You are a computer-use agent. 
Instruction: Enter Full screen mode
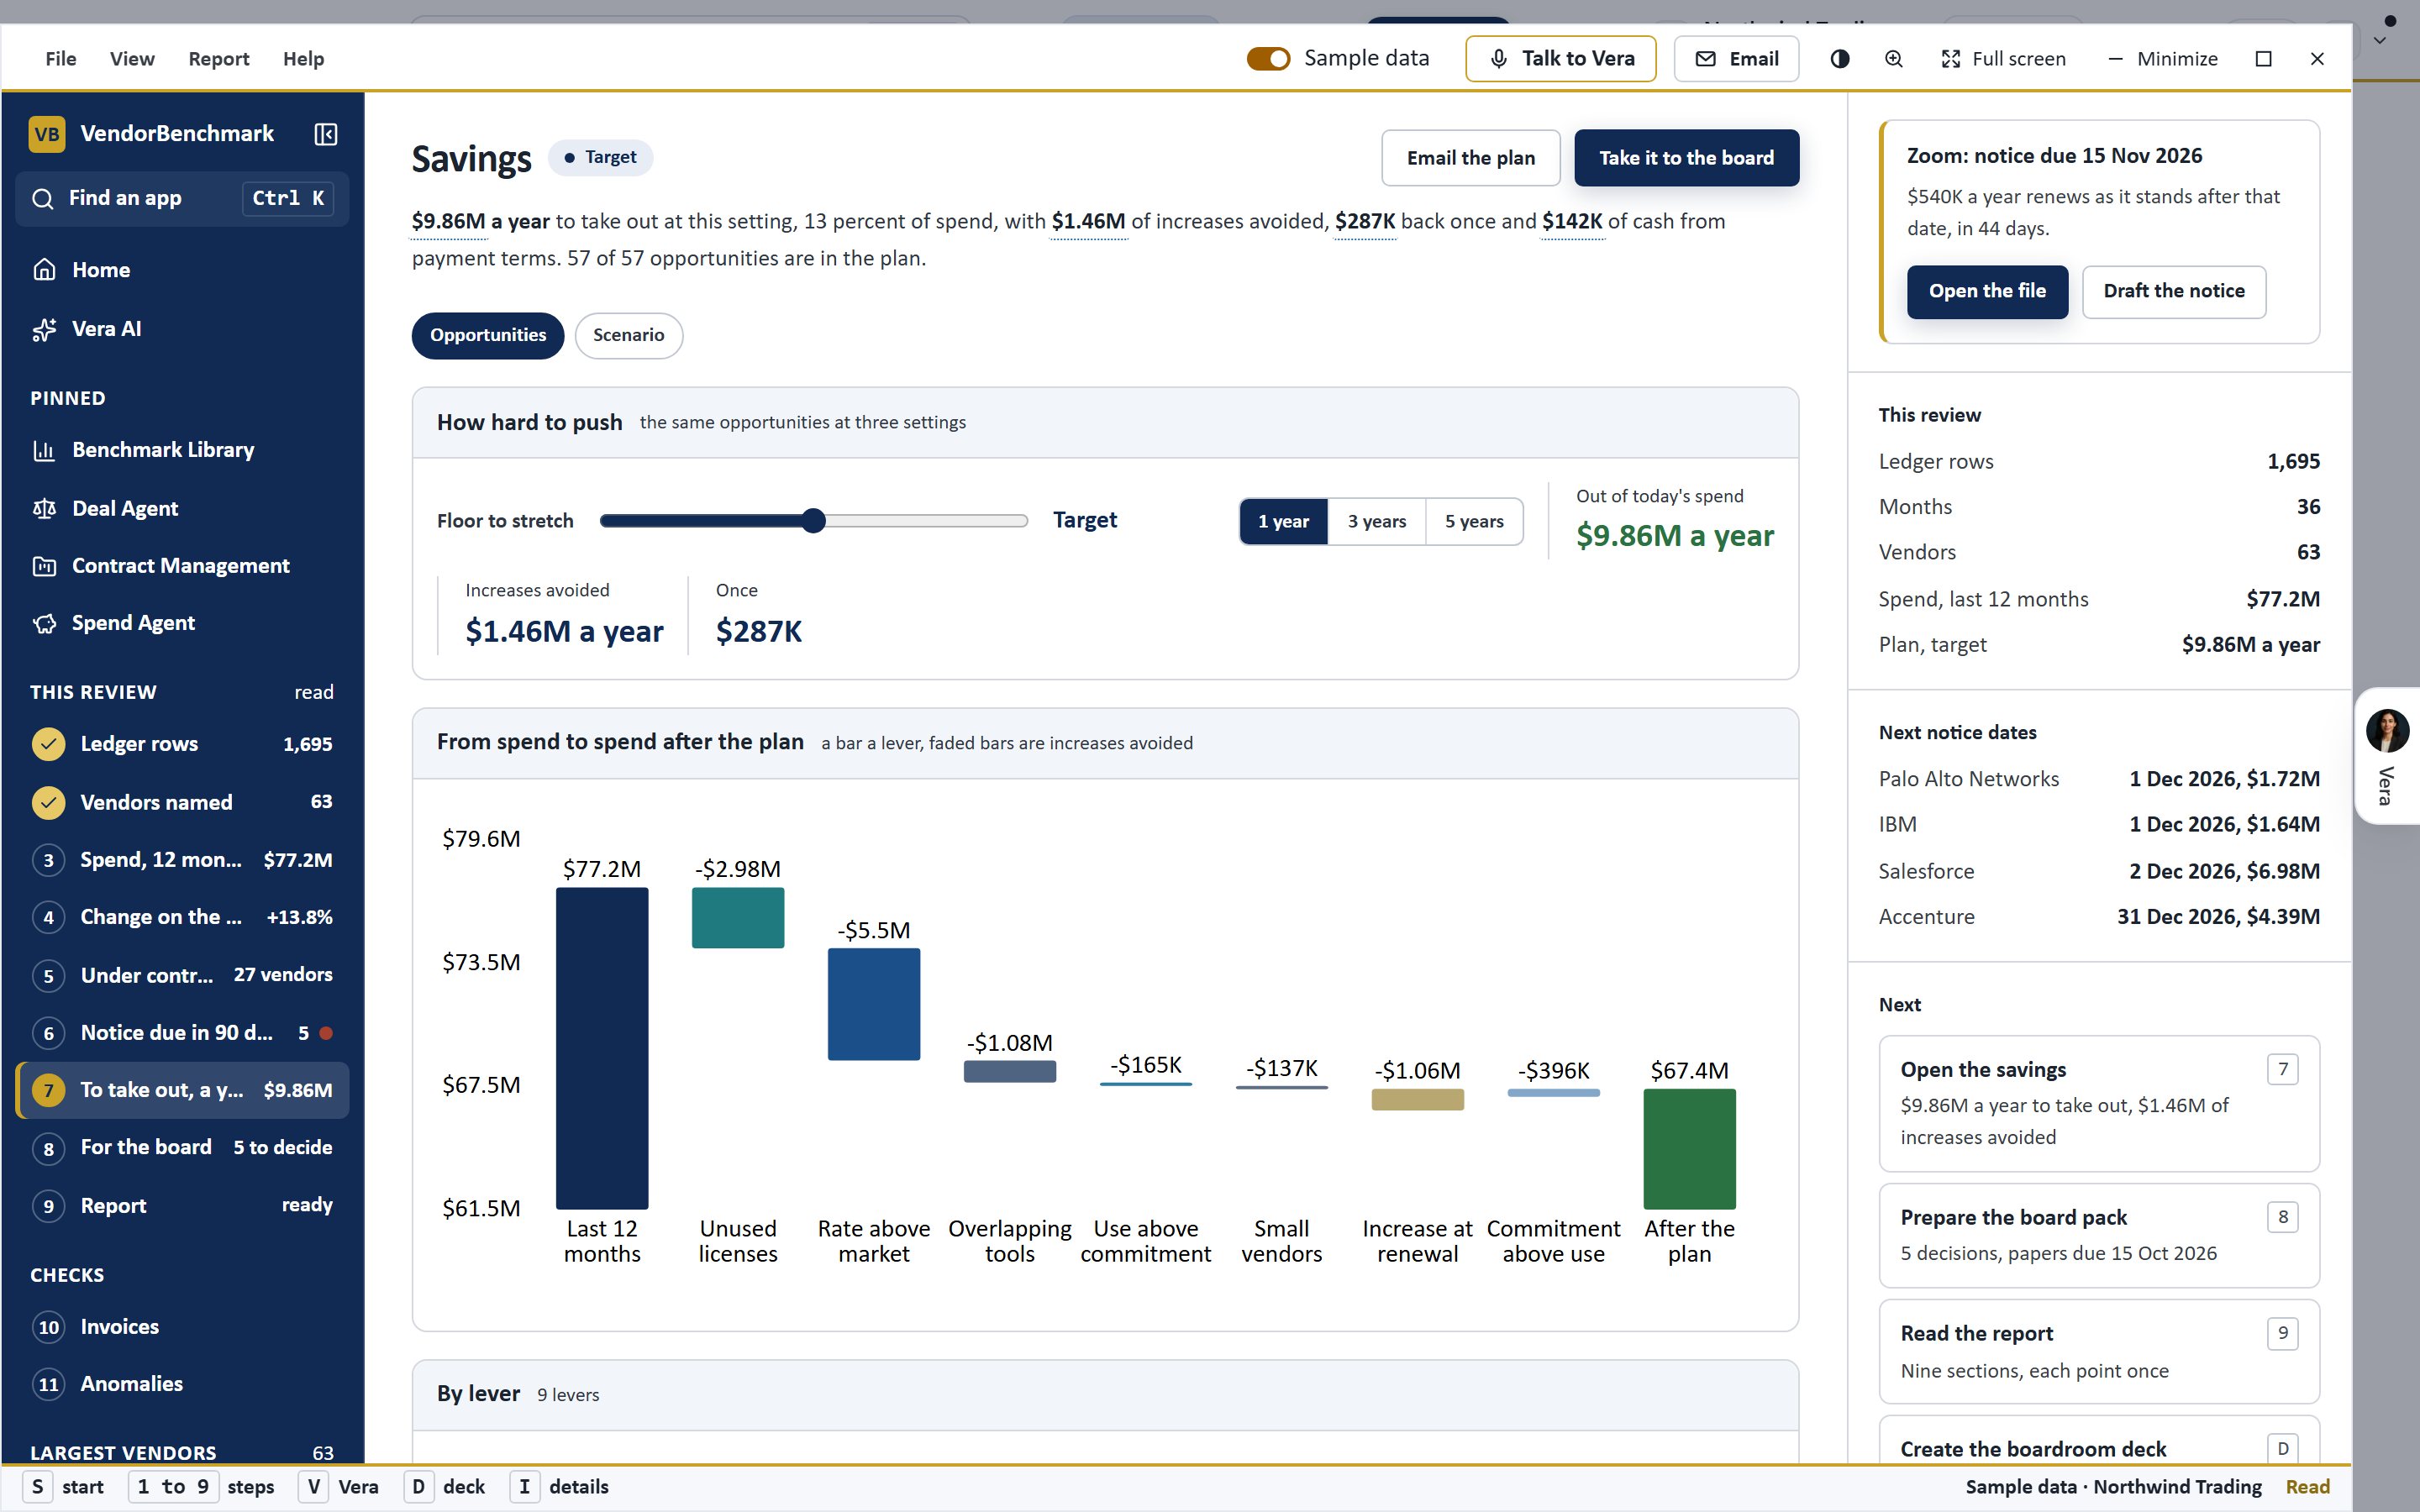2004,59
